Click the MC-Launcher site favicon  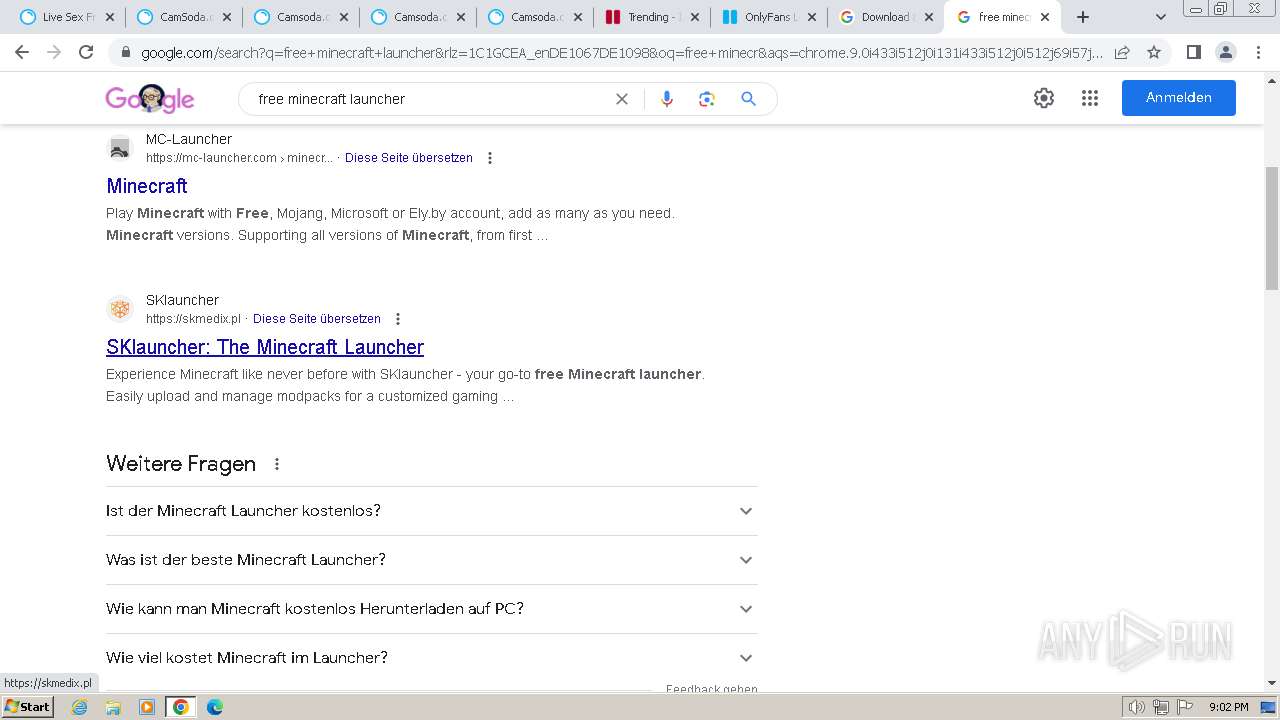[120, 149]
